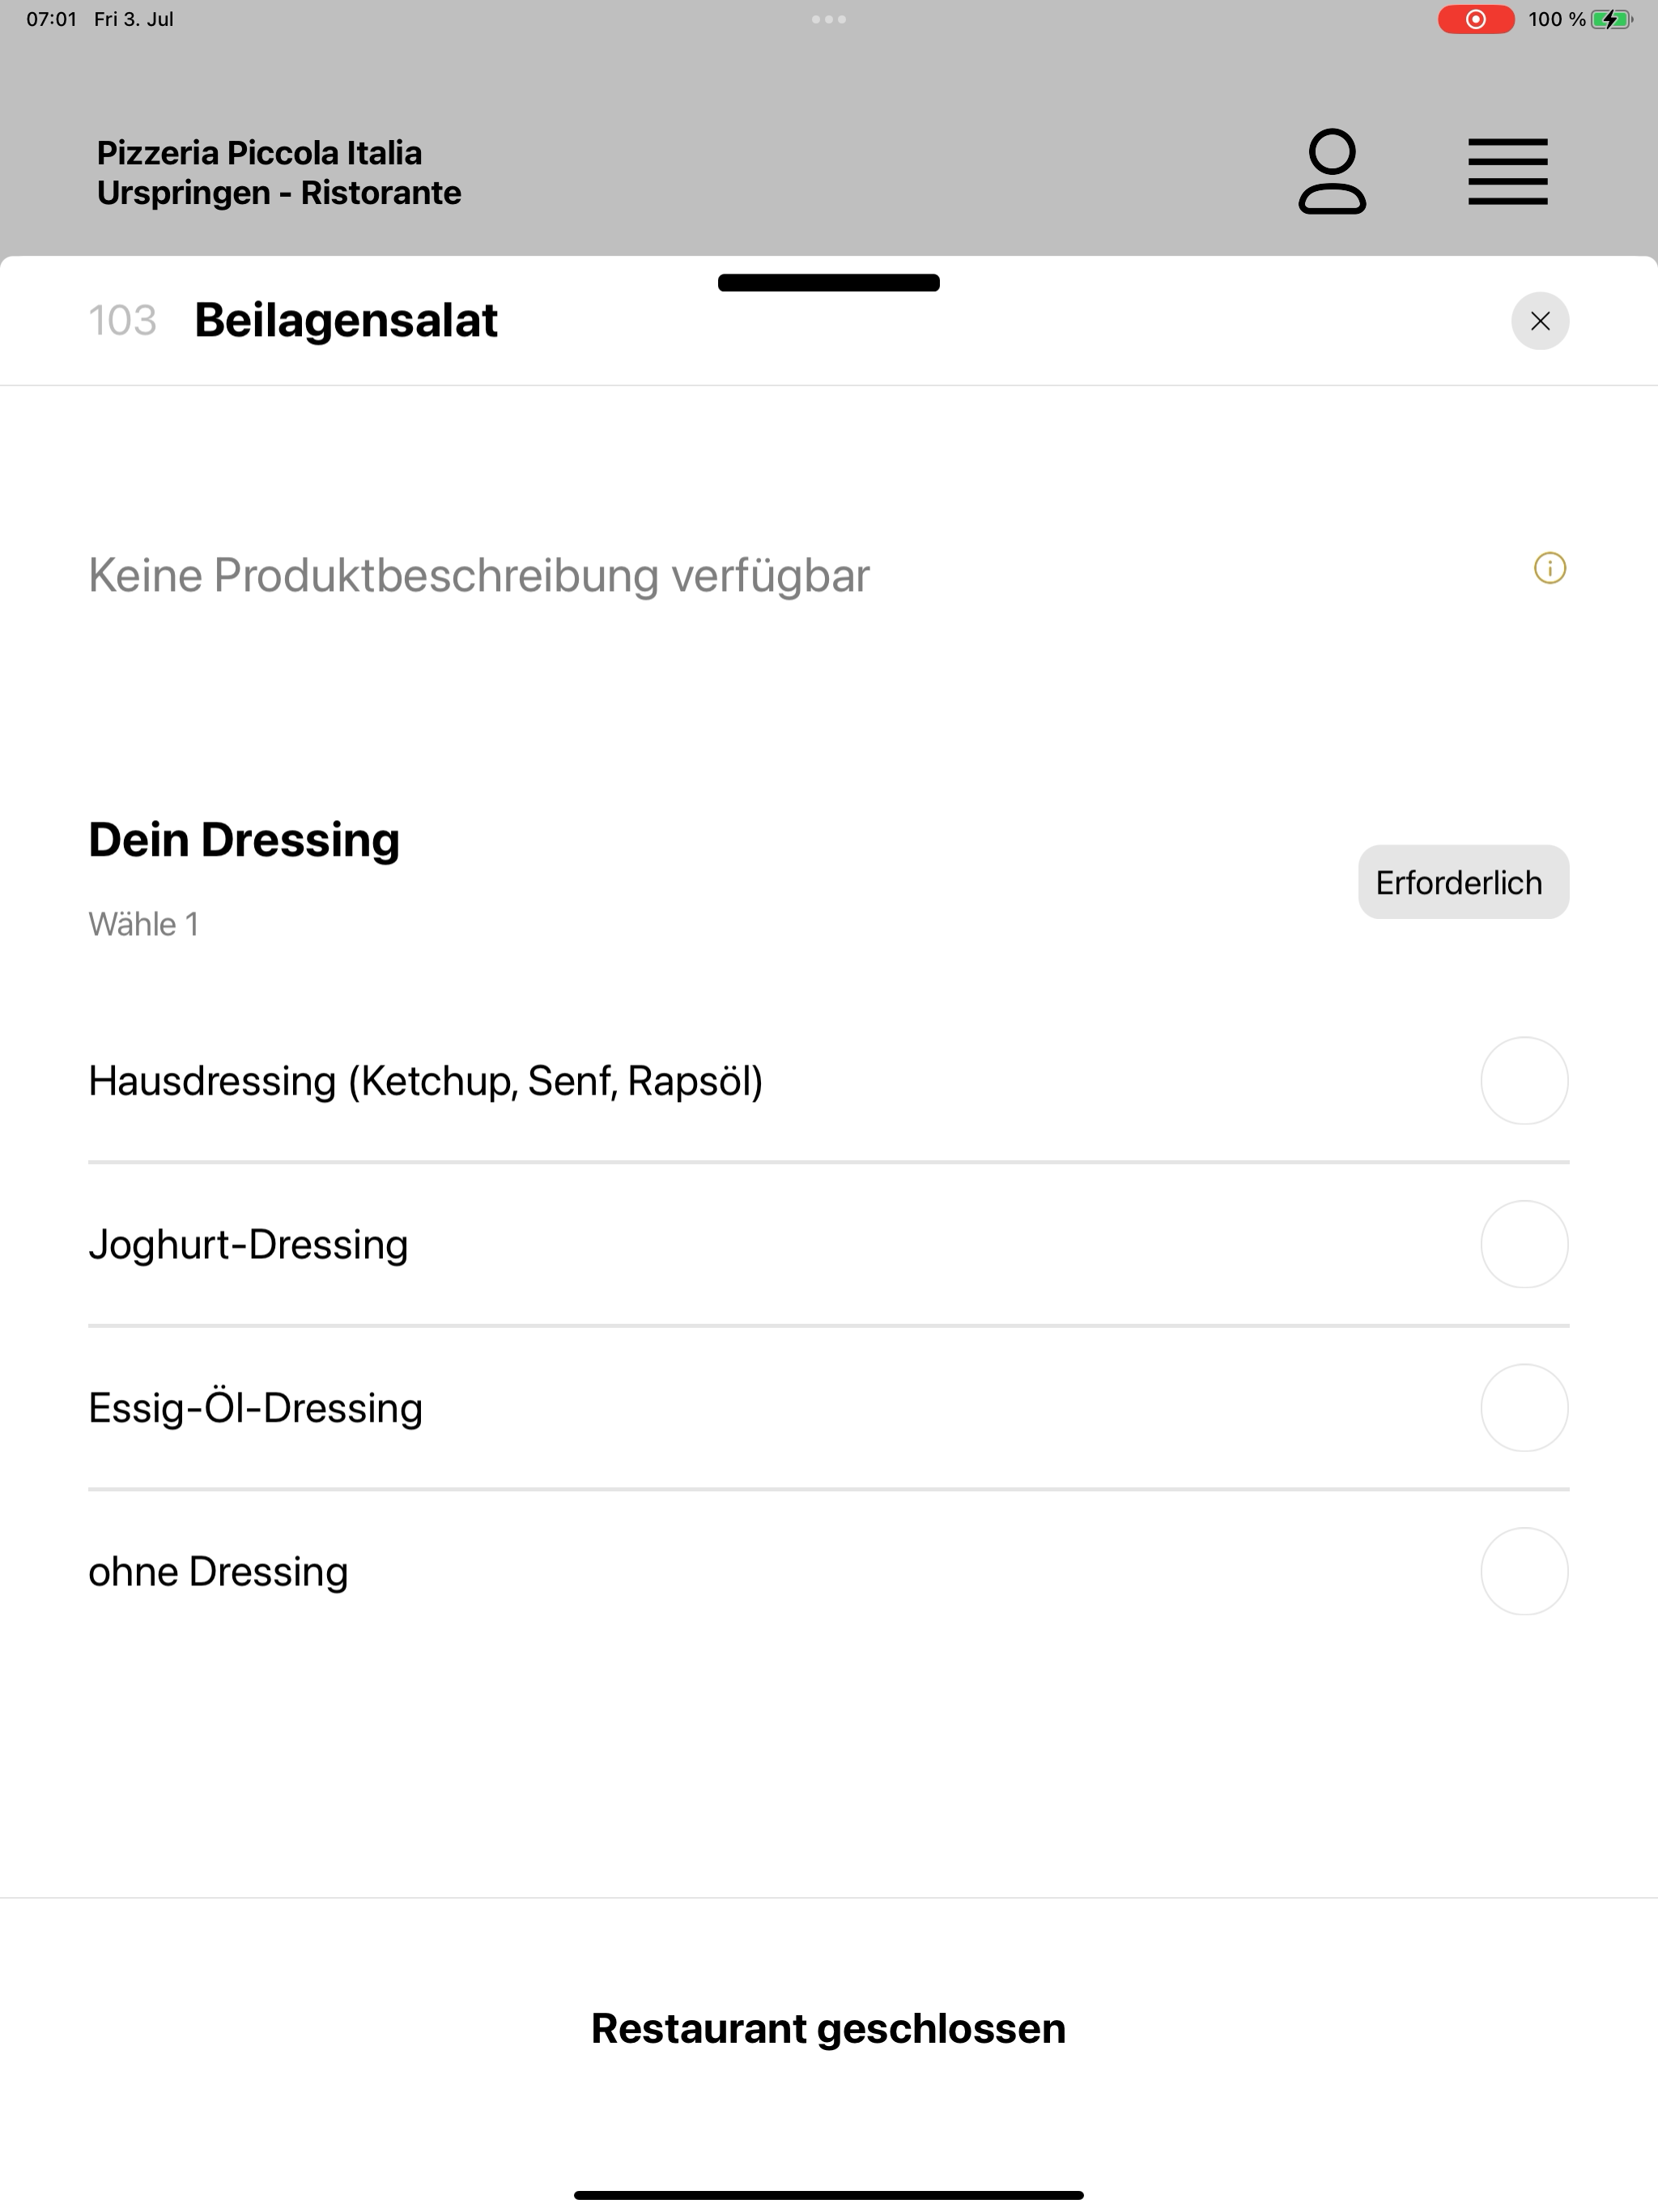
Task: Tap the battery status icon
Action: pyautogui.click(x=1611, y=19)
